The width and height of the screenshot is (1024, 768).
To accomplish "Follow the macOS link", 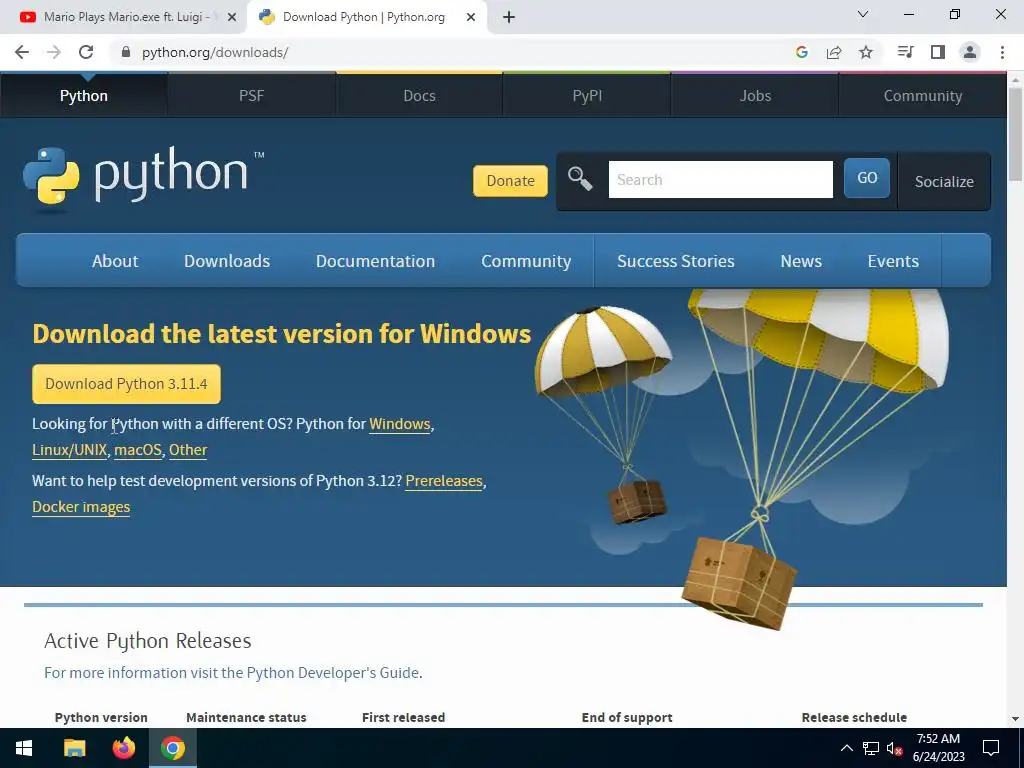I will pyautogui.click(x=138, y=450).
